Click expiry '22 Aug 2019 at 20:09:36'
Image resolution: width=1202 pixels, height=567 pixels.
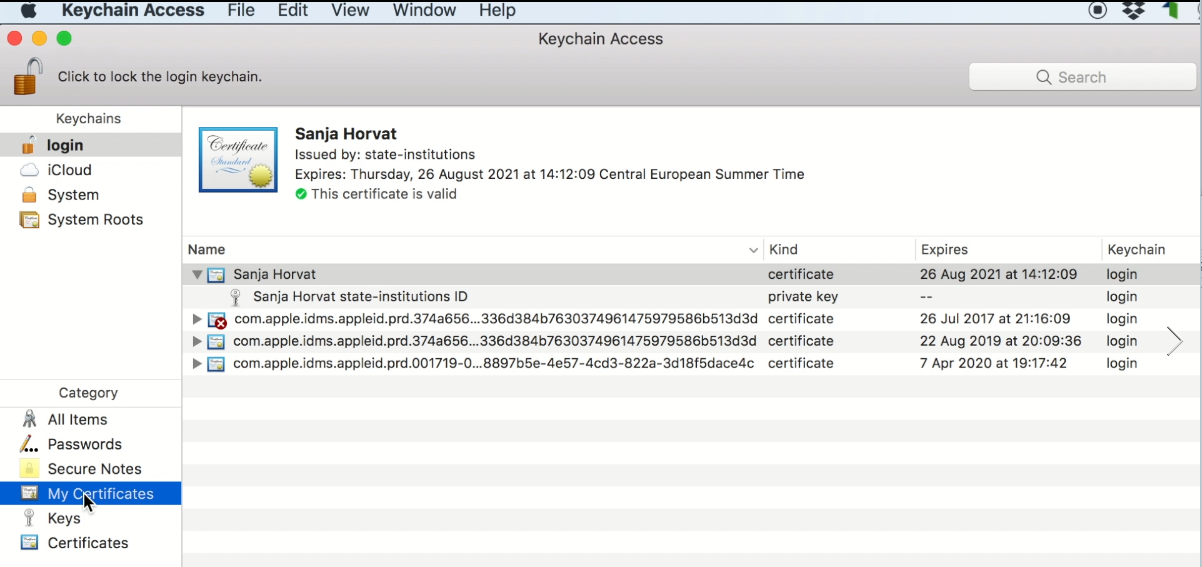click(1000, 341)
